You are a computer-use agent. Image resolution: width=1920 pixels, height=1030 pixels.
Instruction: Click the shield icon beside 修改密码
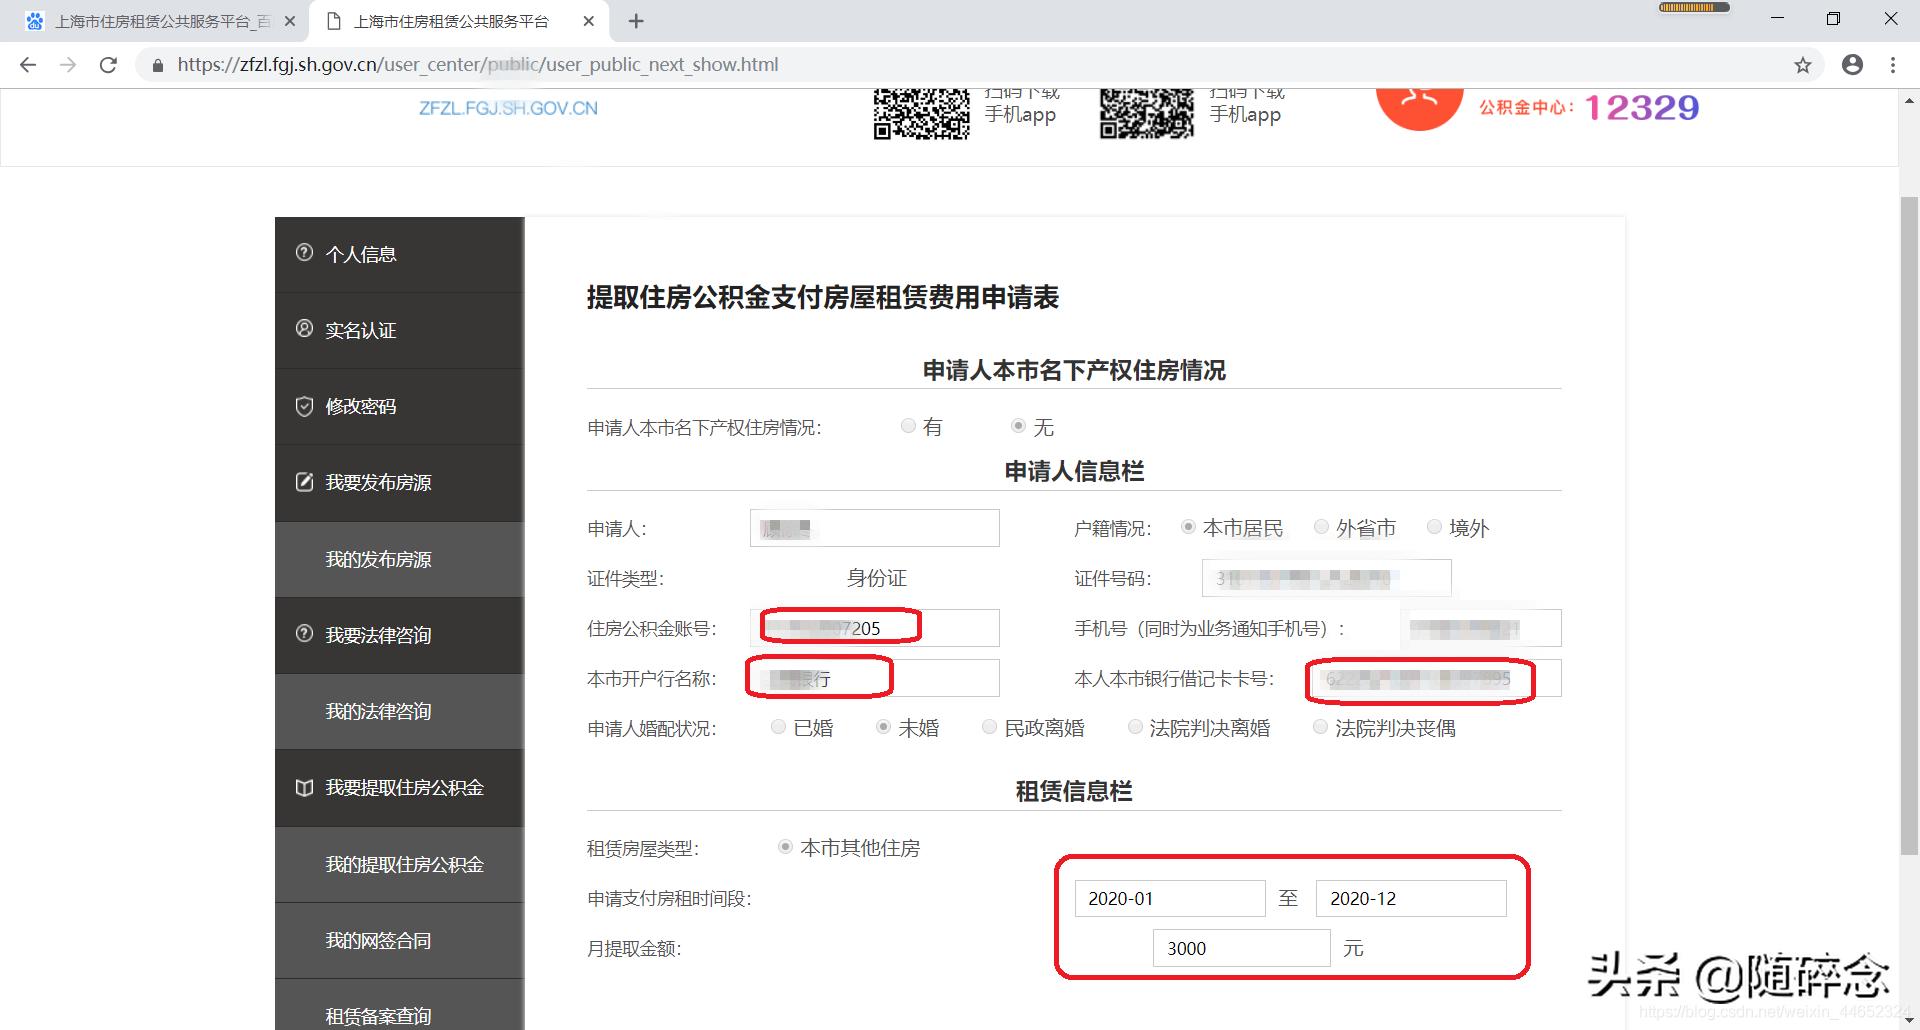305,406
